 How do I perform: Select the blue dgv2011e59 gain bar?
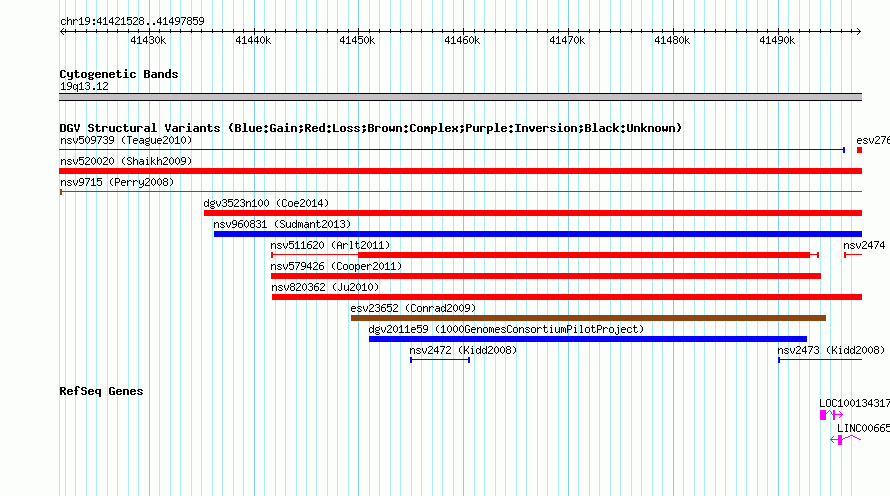pyautogui.click(x=587, y=339)
